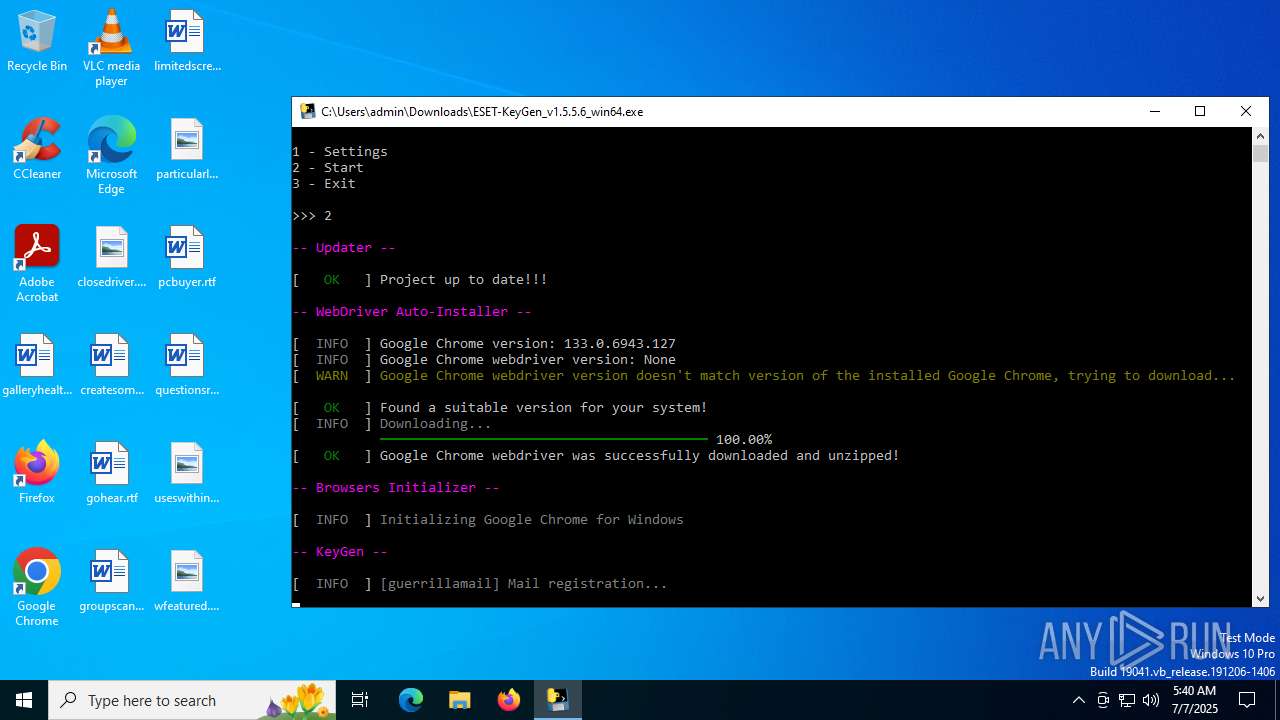This screenshot has width=1280, height=720.
Task: Select the pcbuyer.rtf document icon
Action: pyautogui.click(x=186, y=258)
